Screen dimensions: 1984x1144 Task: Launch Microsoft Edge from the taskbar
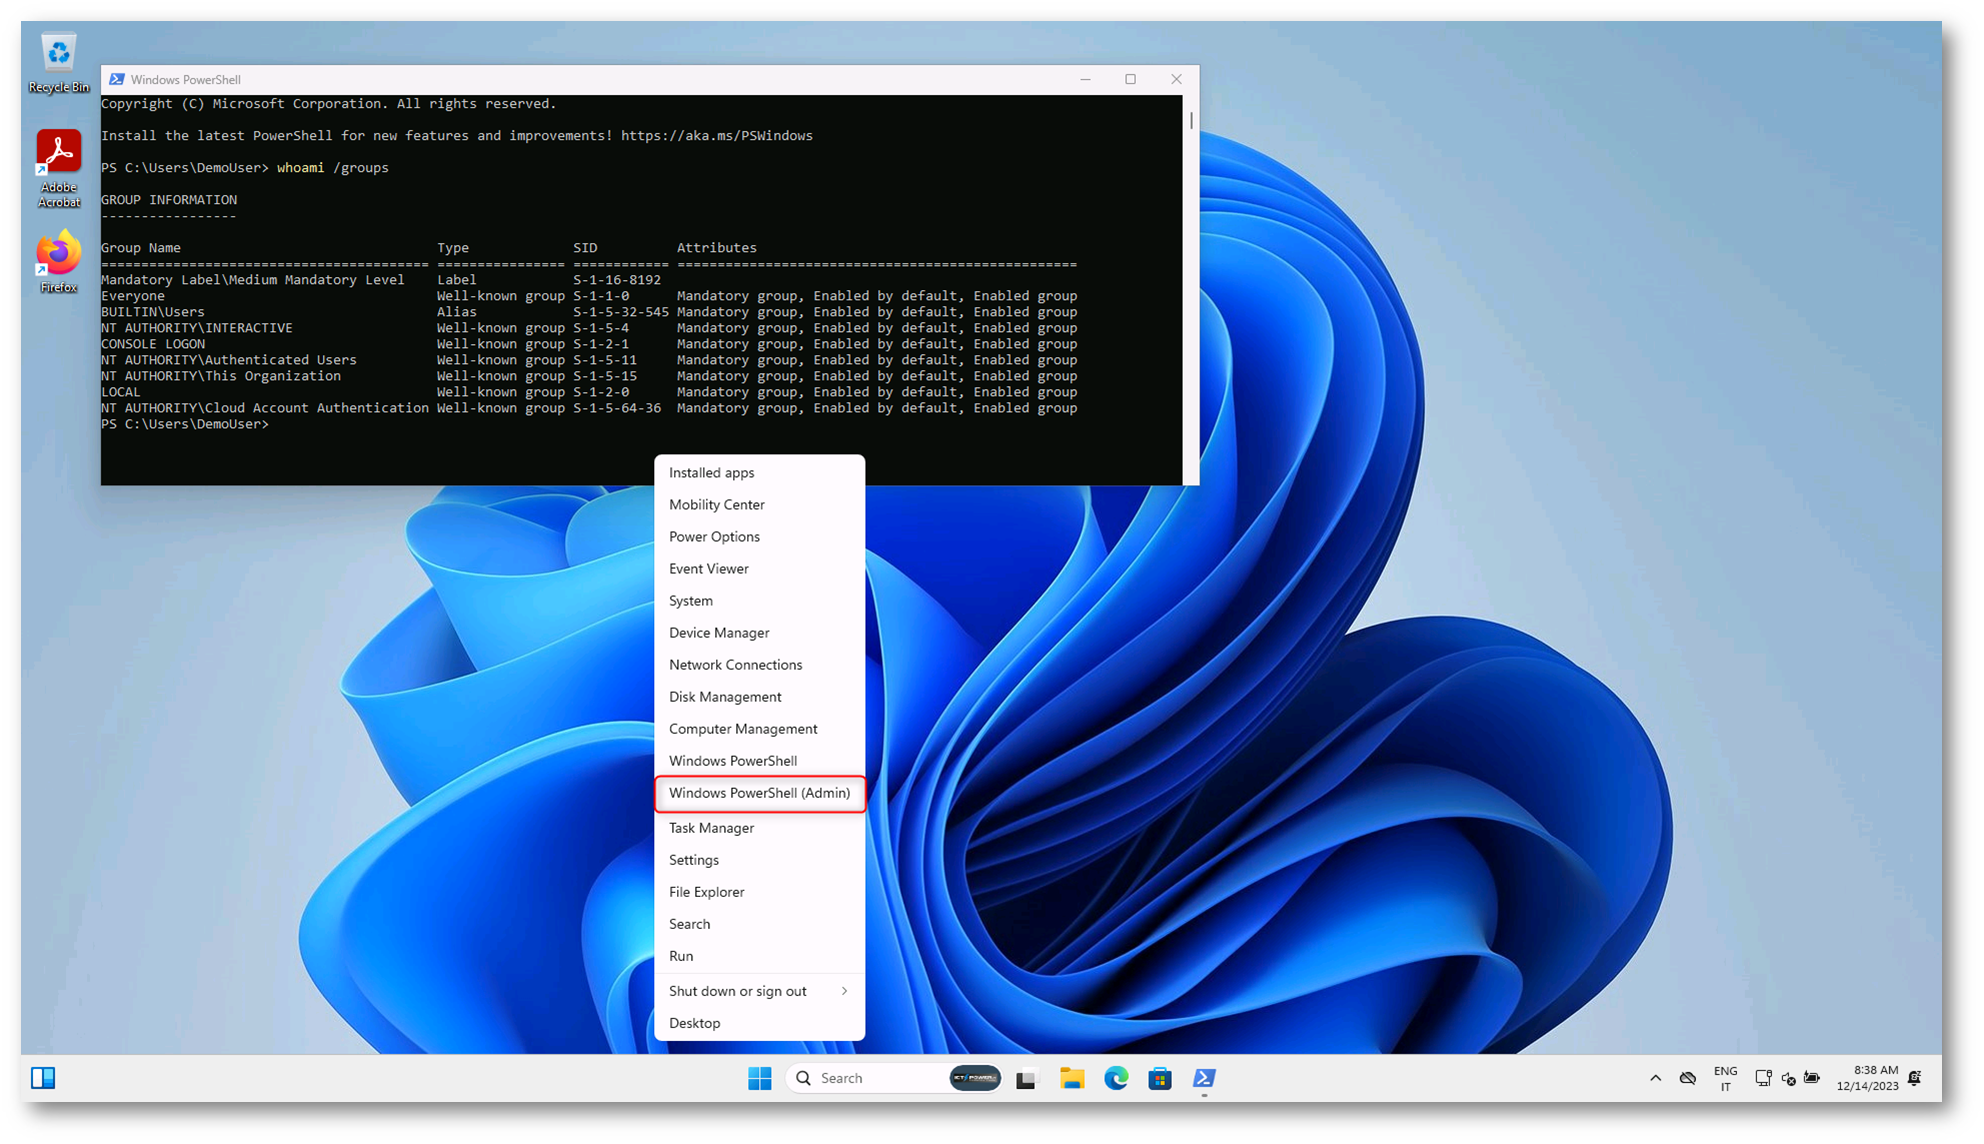tap(1116, 1078)
